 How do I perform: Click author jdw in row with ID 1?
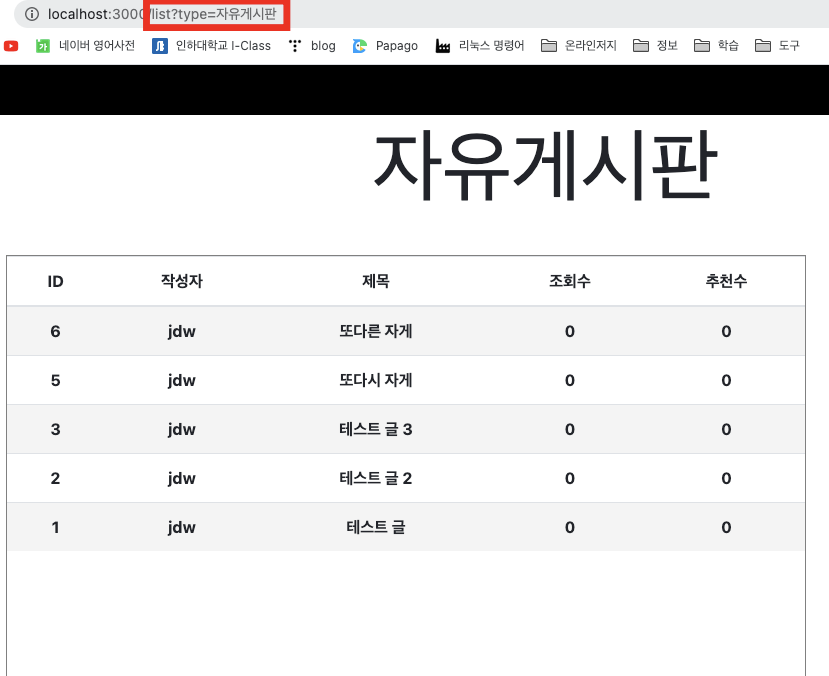pyautogui.click(x=182, y=527)
